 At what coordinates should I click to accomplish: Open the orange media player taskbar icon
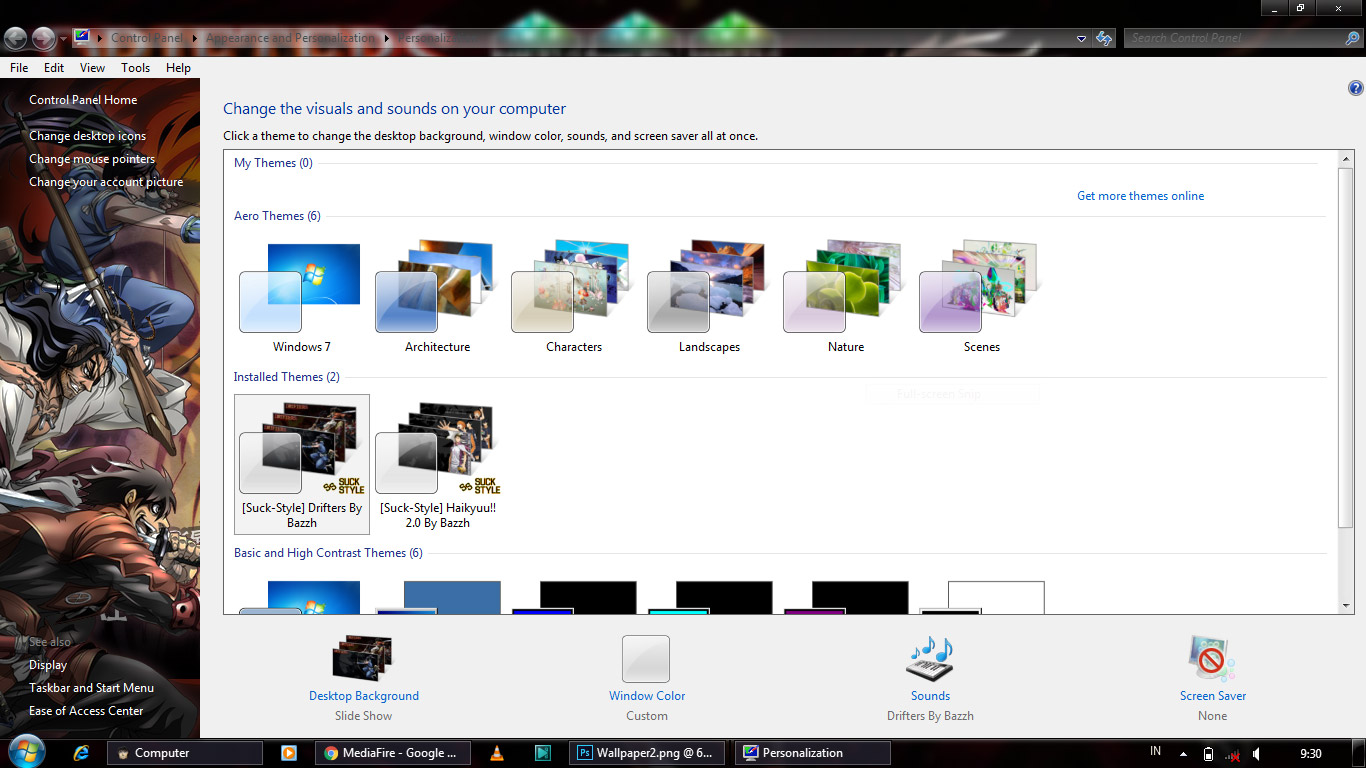[x=288, y=753]
